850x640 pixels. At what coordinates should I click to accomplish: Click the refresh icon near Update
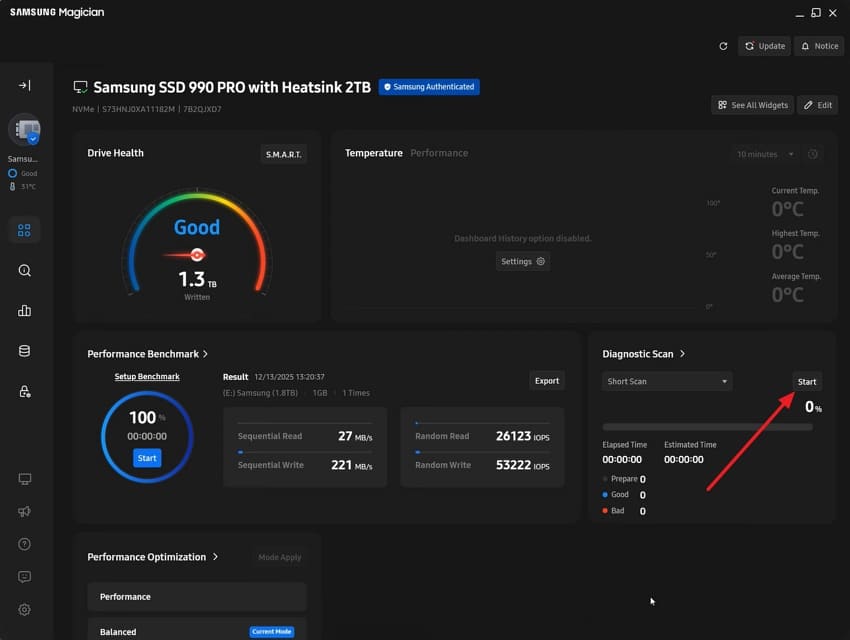(723, 46)
